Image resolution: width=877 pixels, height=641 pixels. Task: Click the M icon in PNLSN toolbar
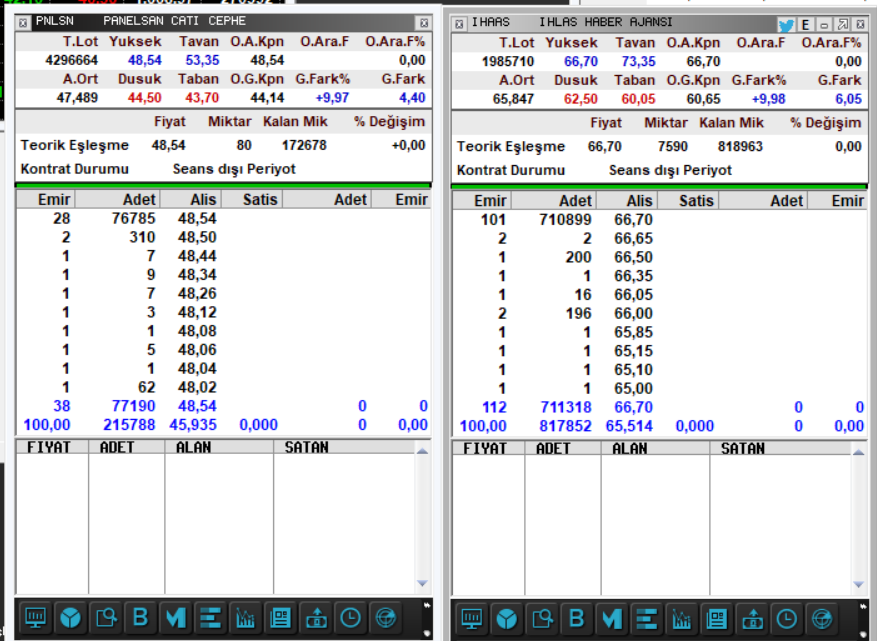pyautogui.click(x=176, y=618)
